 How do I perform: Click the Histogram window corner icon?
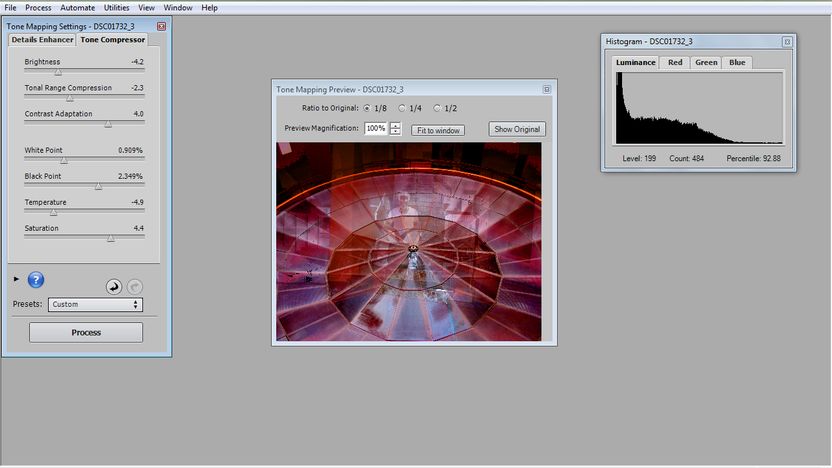pyautogui.click(x=787, y=41)
